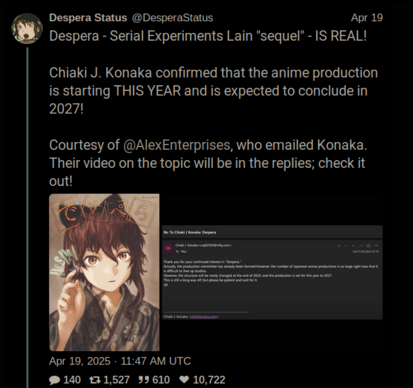Image resolution: width=413 pixels, height=388 pixels.
Task: Open the Despera Status profile avatar
Action: [27, 29]
